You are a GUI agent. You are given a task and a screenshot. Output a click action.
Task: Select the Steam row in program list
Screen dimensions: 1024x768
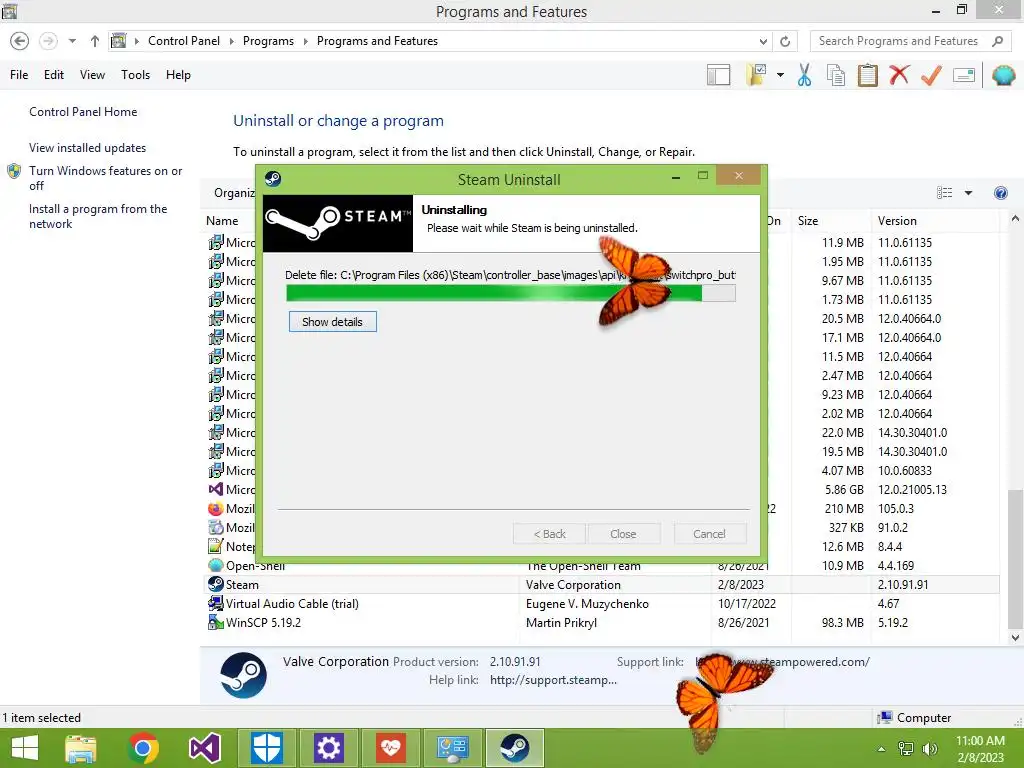coord(602,584)
